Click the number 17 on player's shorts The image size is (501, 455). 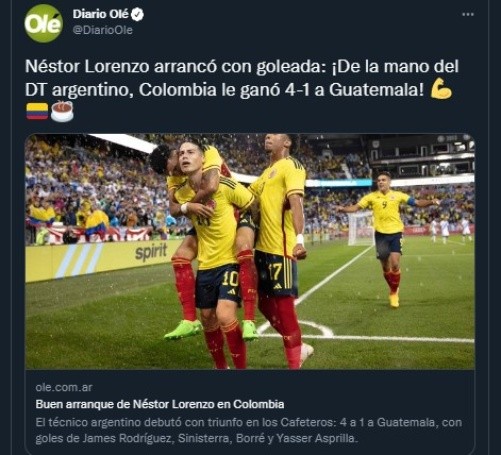coord(275,271)
